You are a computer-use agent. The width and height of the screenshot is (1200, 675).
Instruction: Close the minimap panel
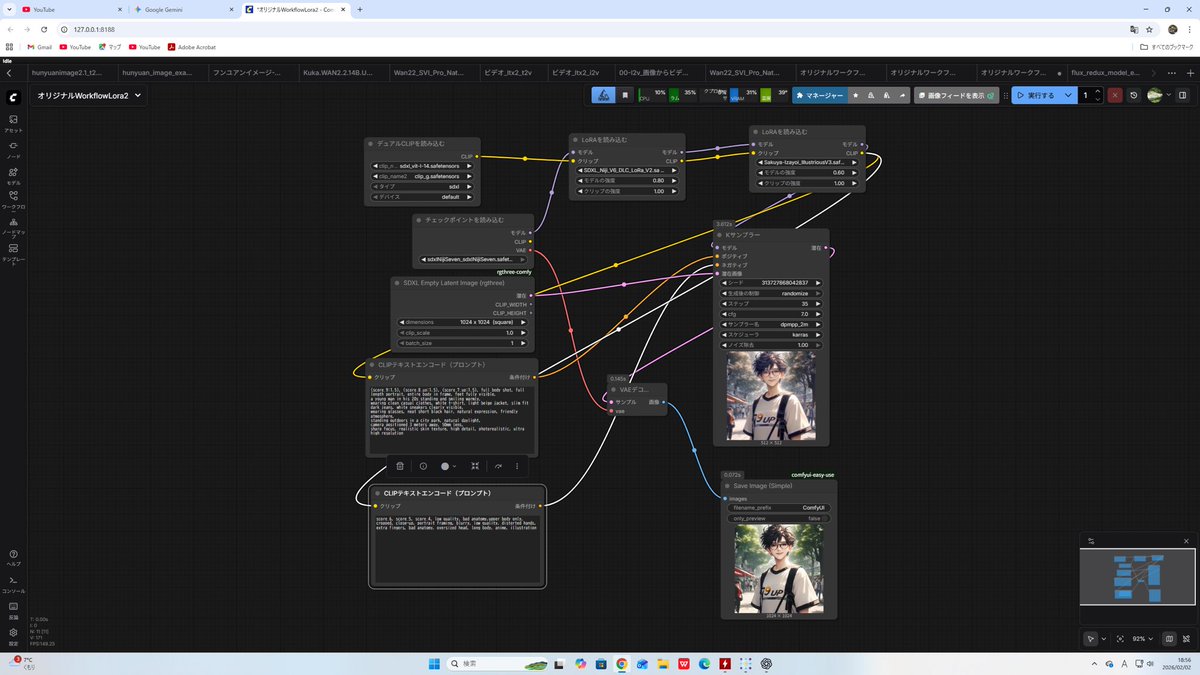pos(1186,541)
